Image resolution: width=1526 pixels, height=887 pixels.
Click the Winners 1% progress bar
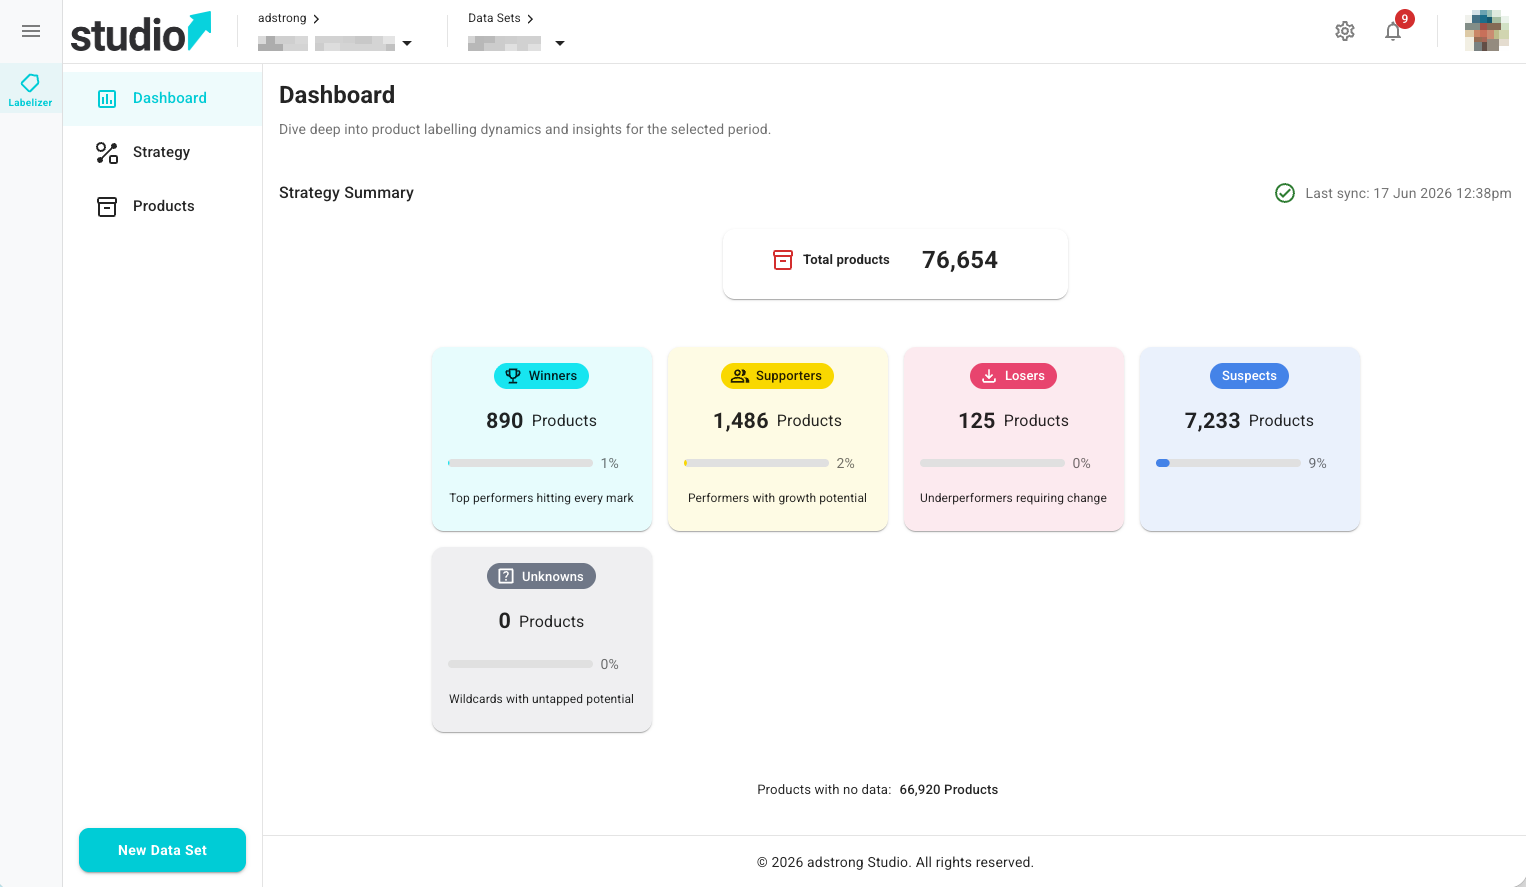[x=520, y=463]
